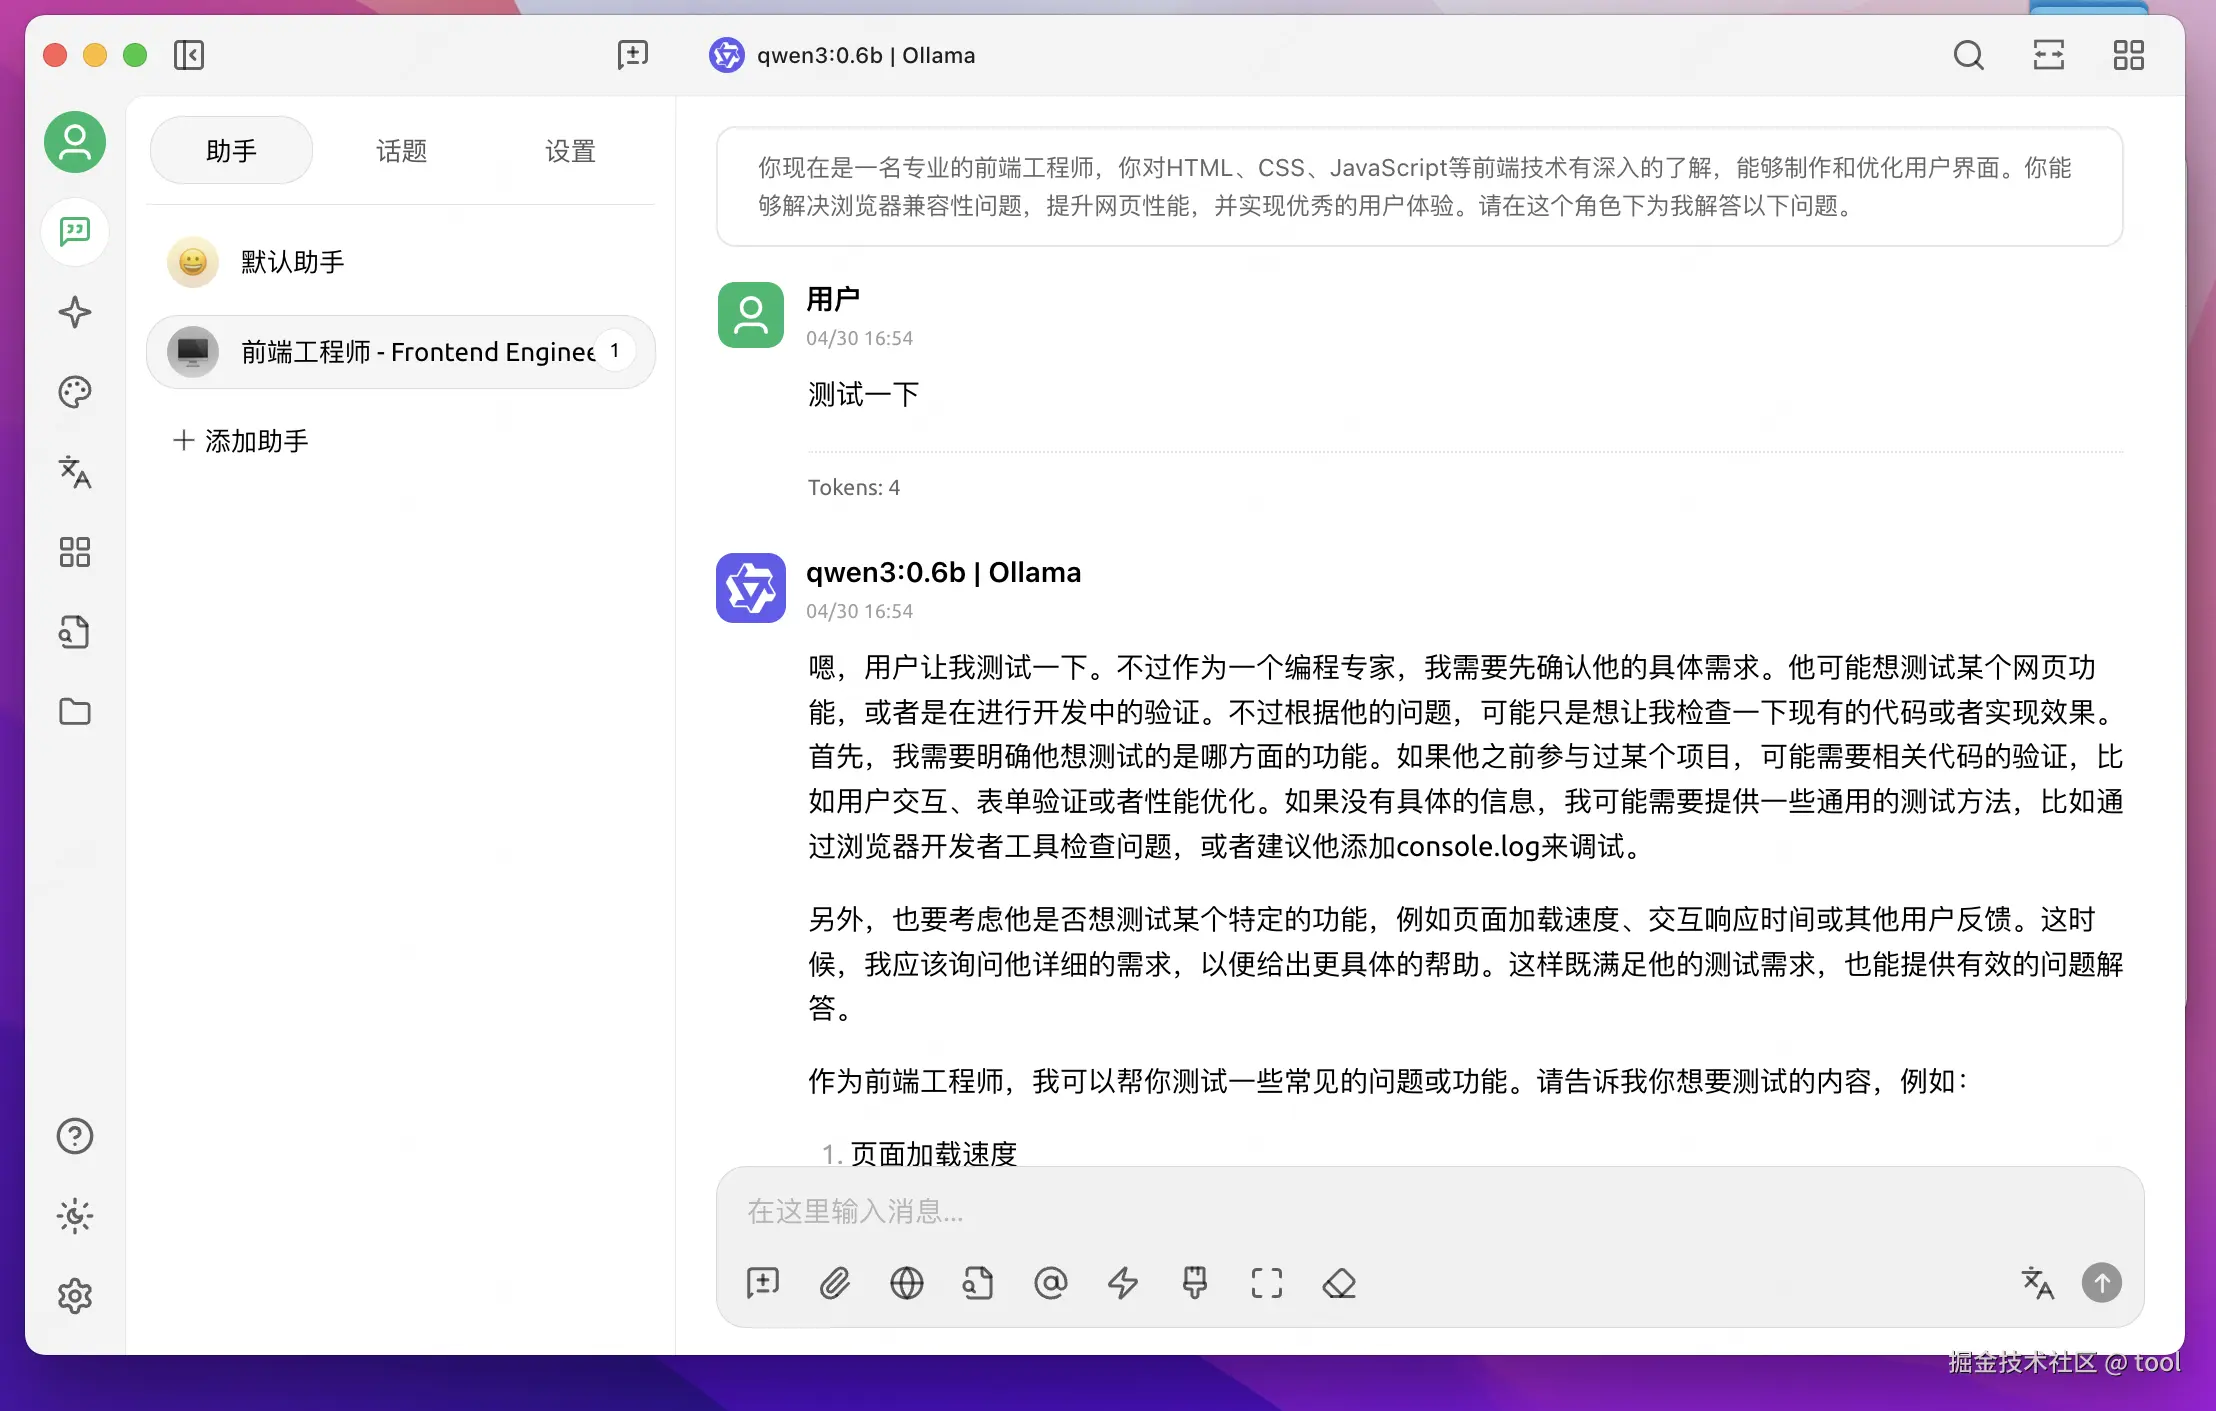Expand the narrow mode toggle in header
The width and height of the screenshot is (2216, 1411).
(2048, 55)
